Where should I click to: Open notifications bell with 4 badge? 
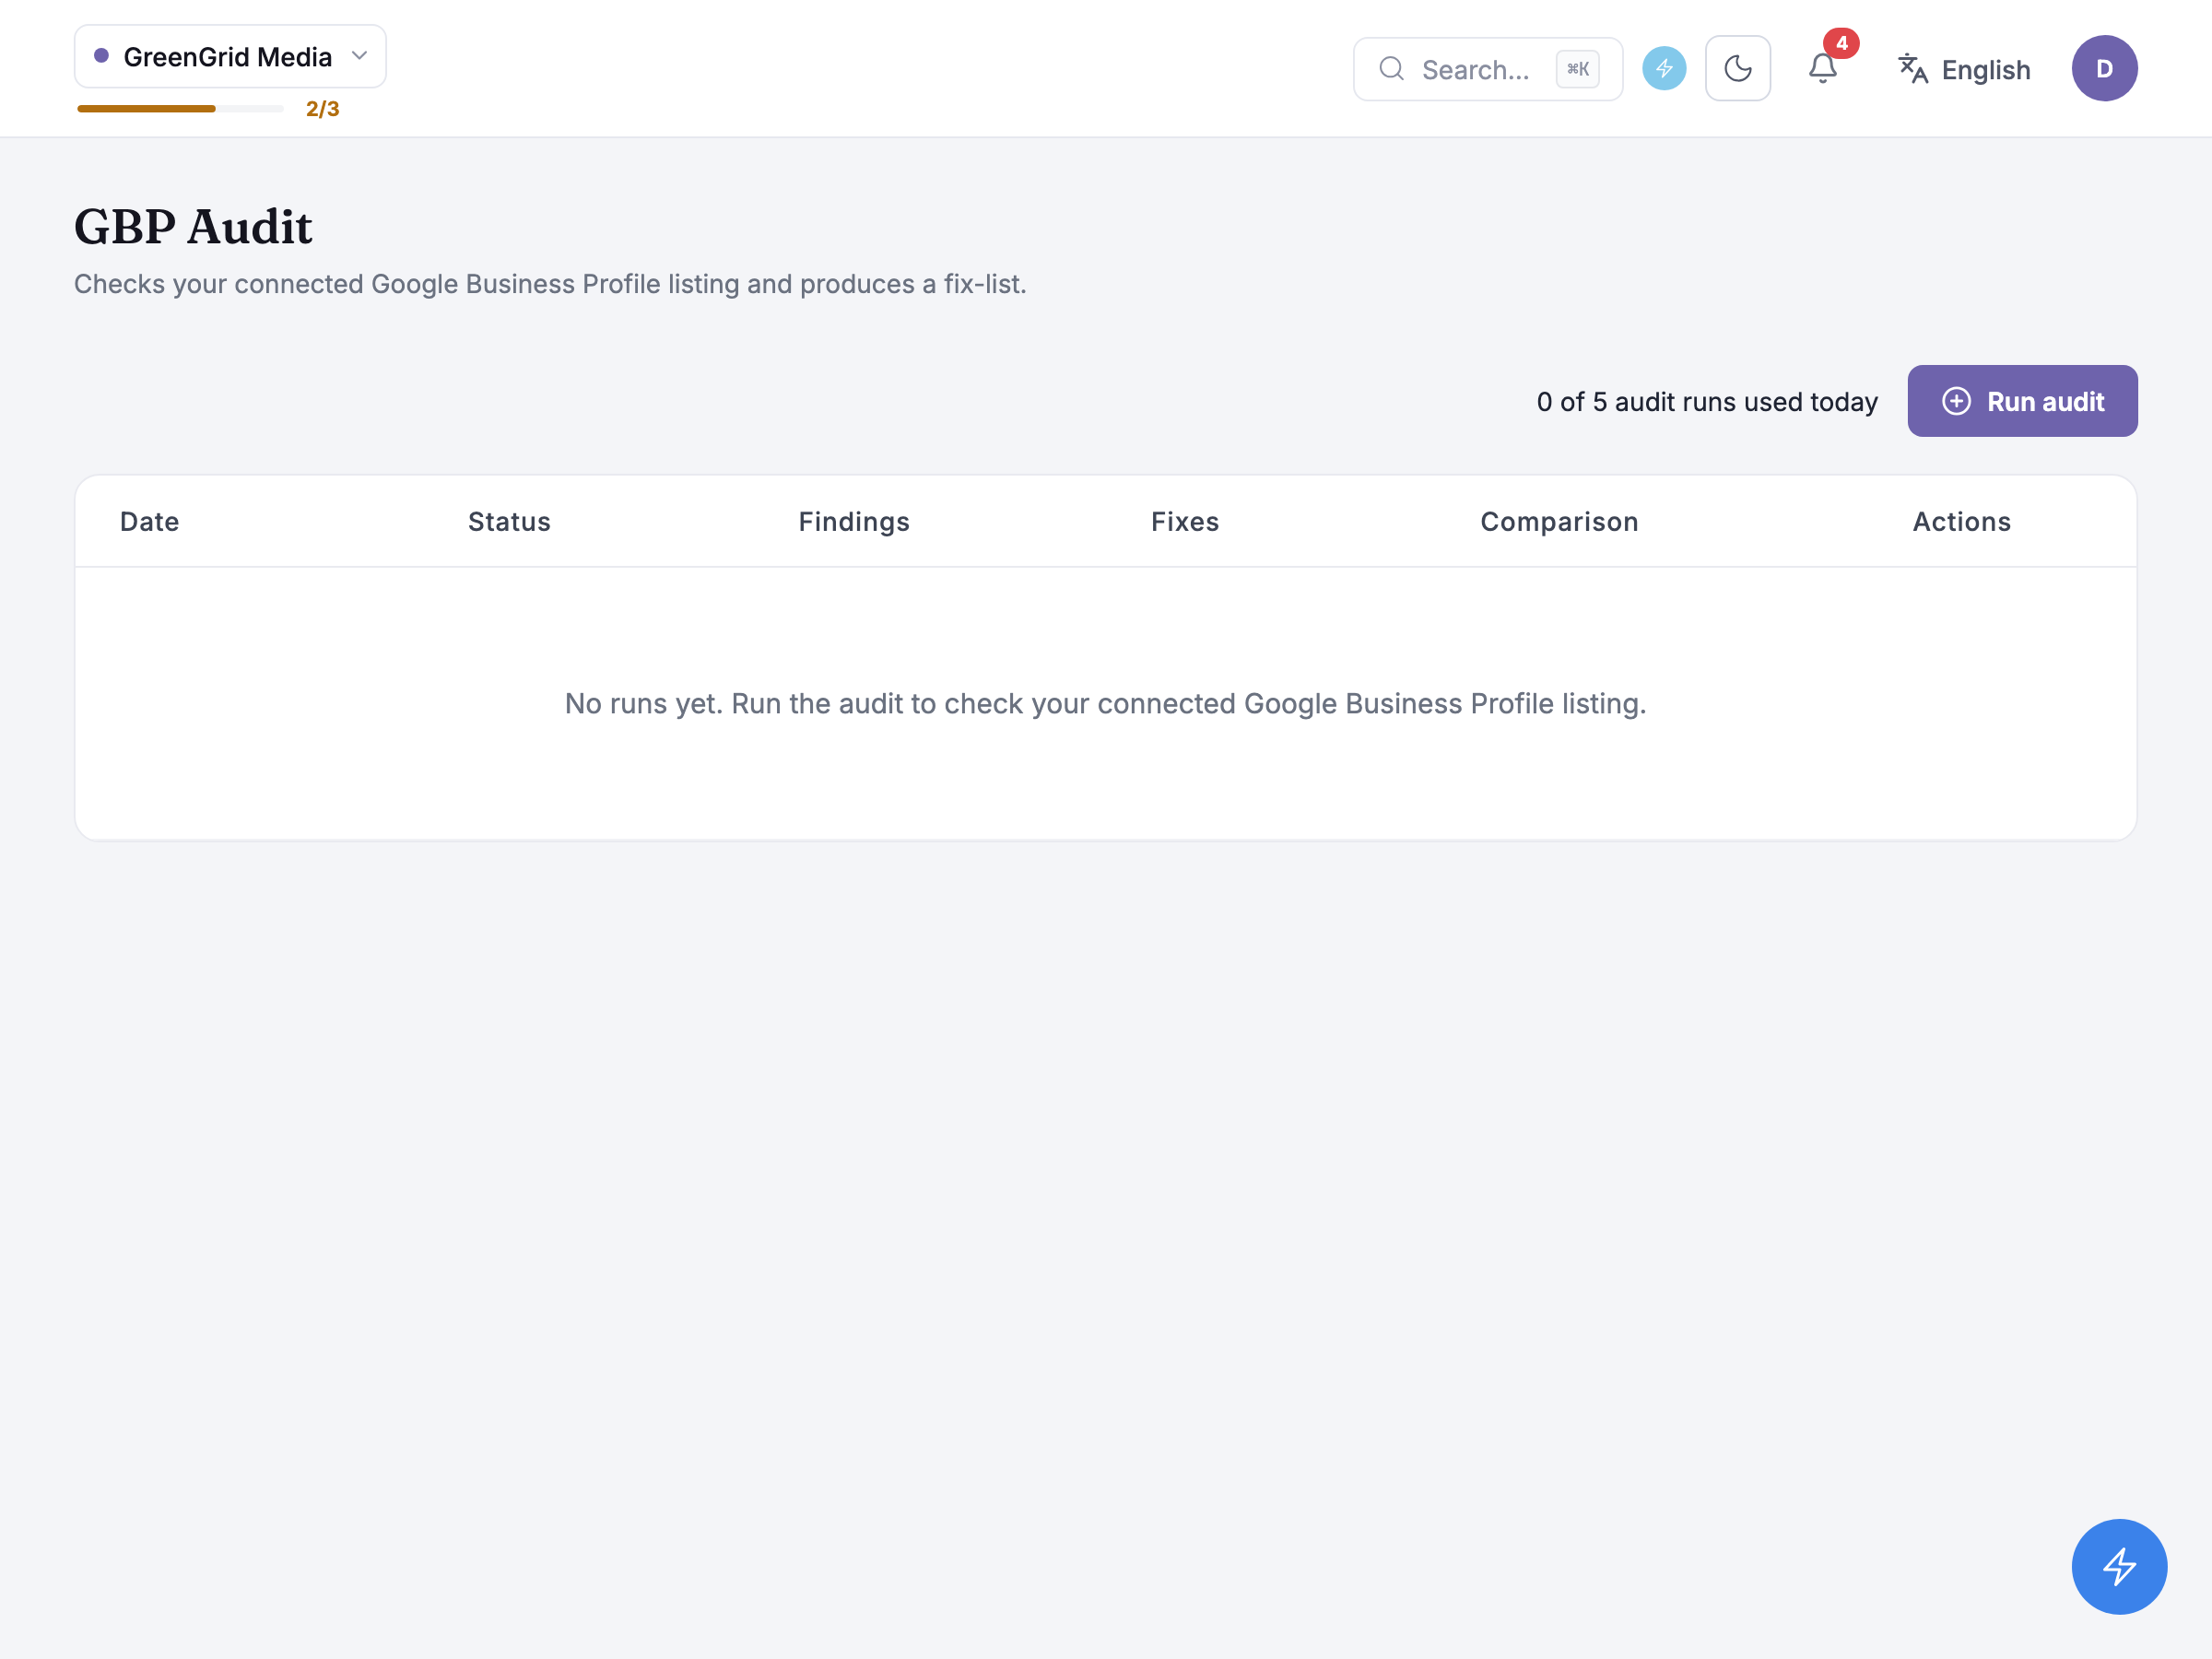(x=1823, y=68)
